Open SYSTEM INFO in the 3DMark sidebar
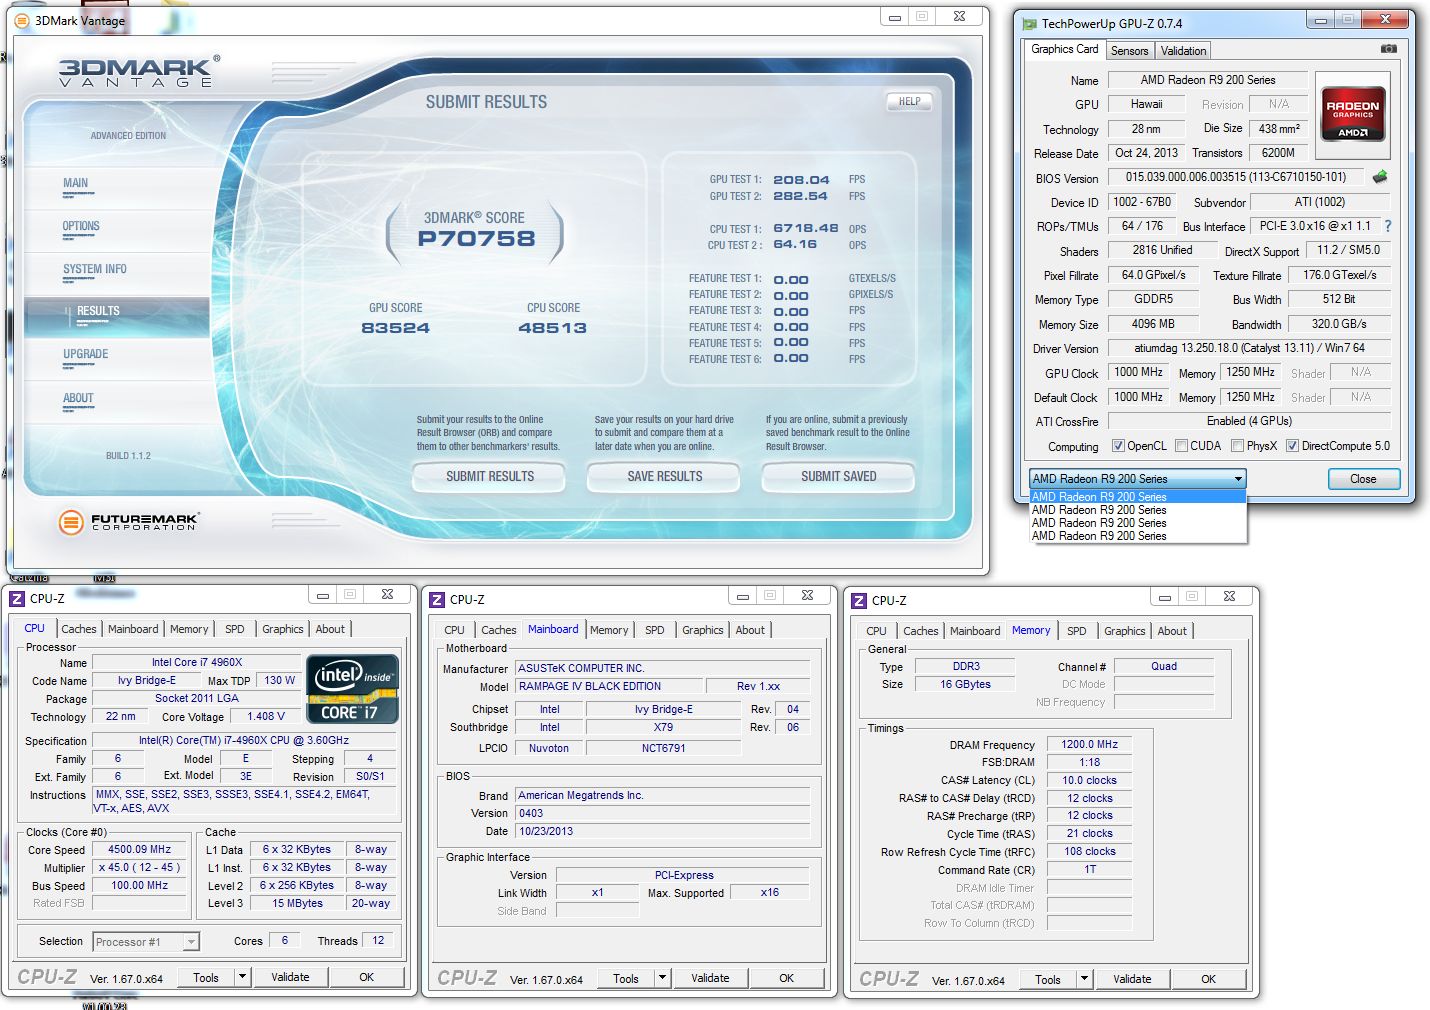 (95, 269)
